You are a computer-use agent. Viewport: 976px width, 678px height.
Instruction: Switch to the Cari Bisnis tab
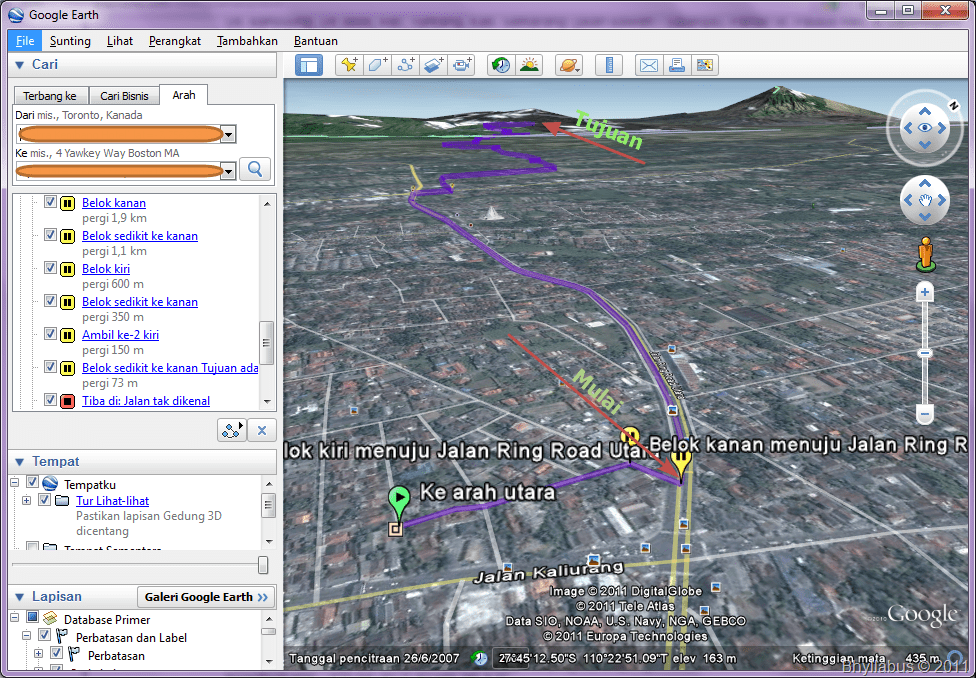pos(124,96)
